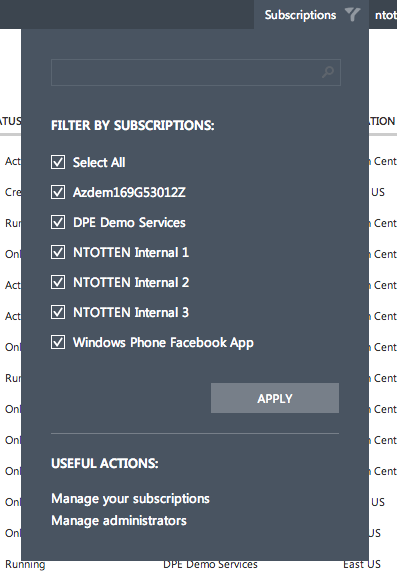Open the ntot account menu
This screenshot has height=588, width=397.
pyautogui.click(x=386, y=15)
